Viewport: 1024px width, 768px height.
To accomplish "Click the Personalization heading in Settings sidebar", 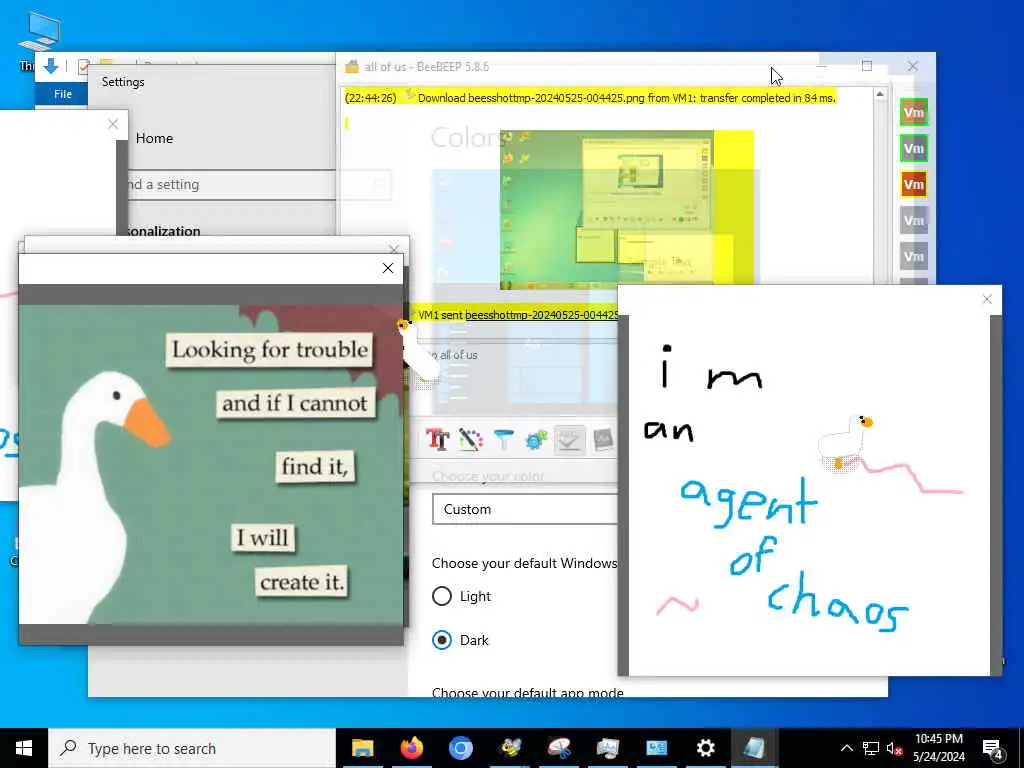I will [x=163, y=231].
